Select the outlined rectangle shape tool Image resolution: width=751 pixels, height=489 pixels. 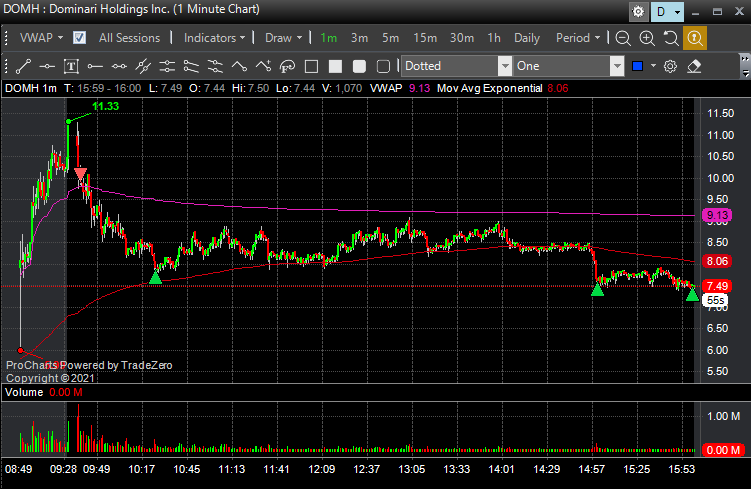pyautogui.click(x=311, y=66)
